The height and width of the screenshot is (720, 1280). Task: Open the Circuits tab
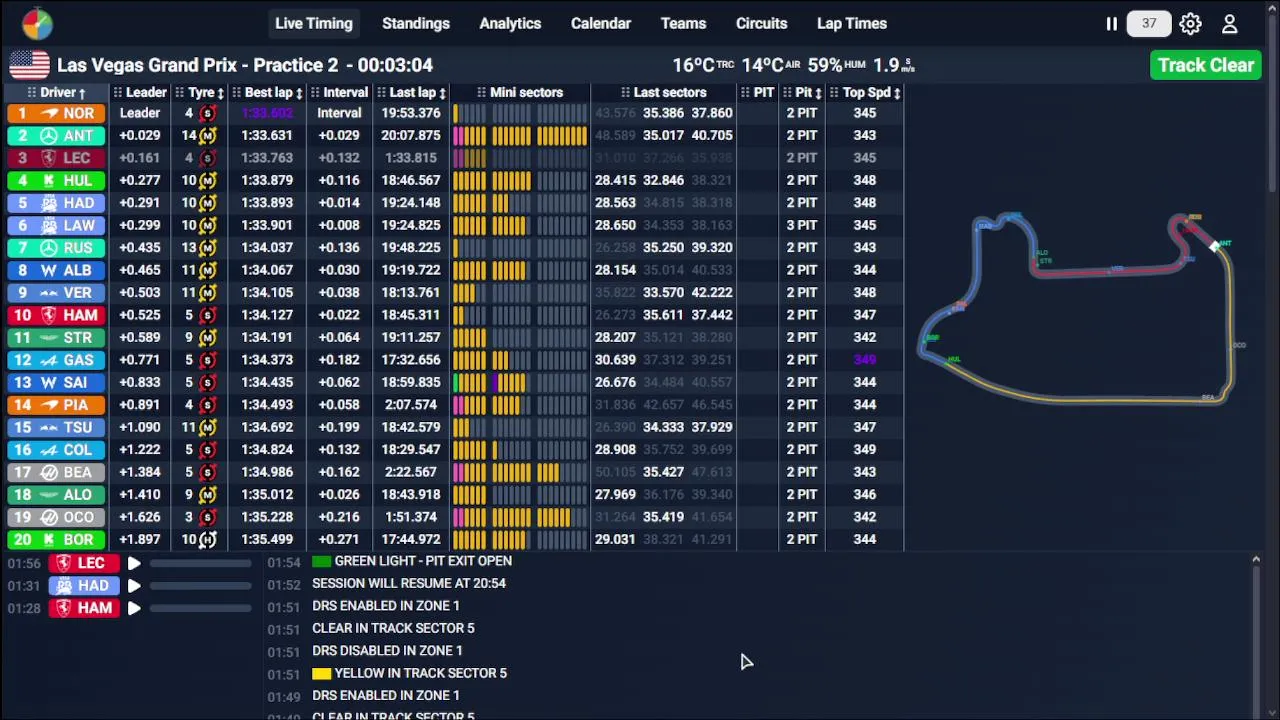[762, 23]
